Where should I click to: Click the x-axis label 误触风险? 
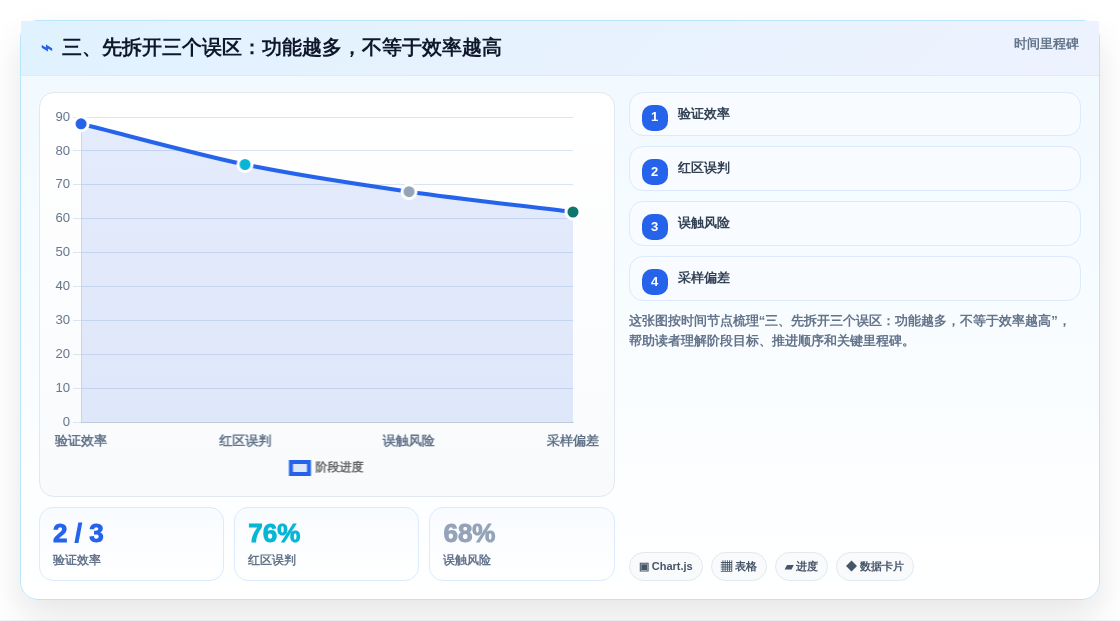409,441
